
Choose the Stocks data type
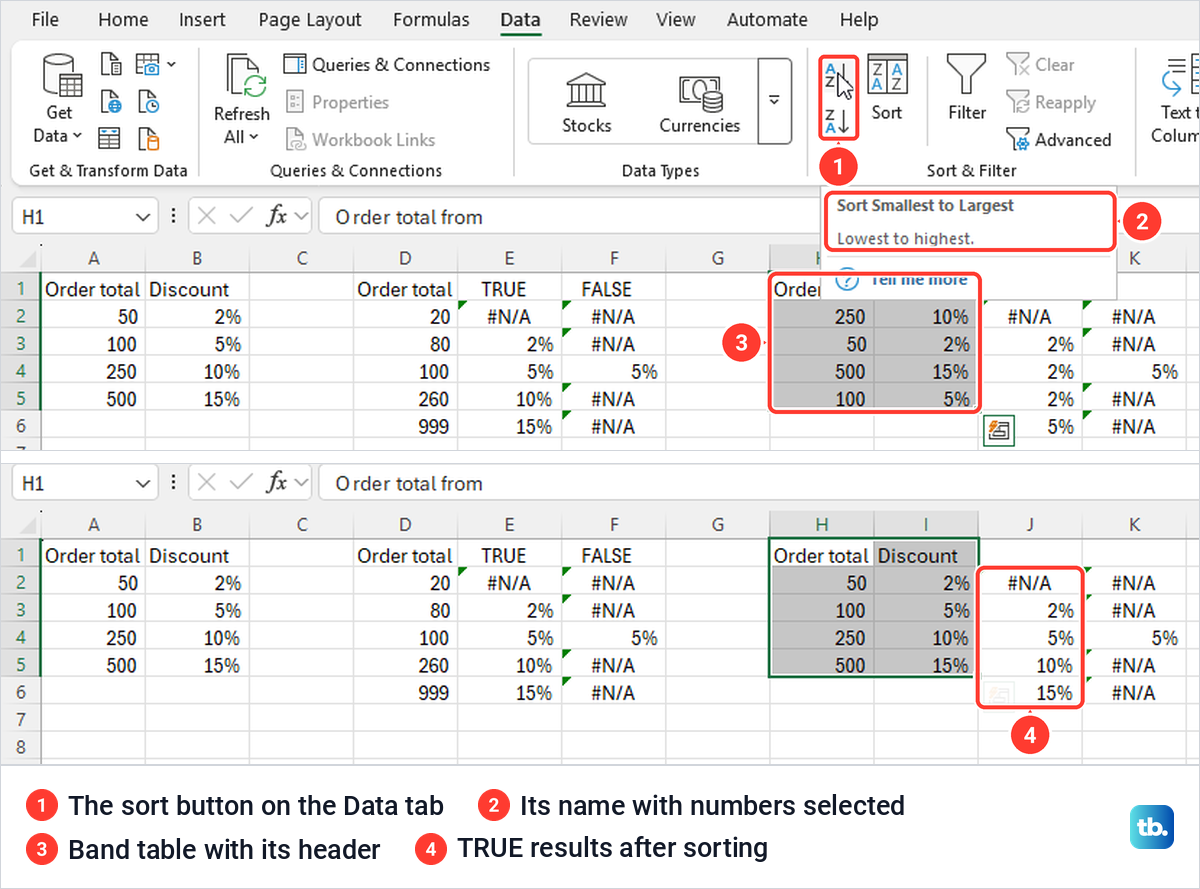(x=587, y=102)
